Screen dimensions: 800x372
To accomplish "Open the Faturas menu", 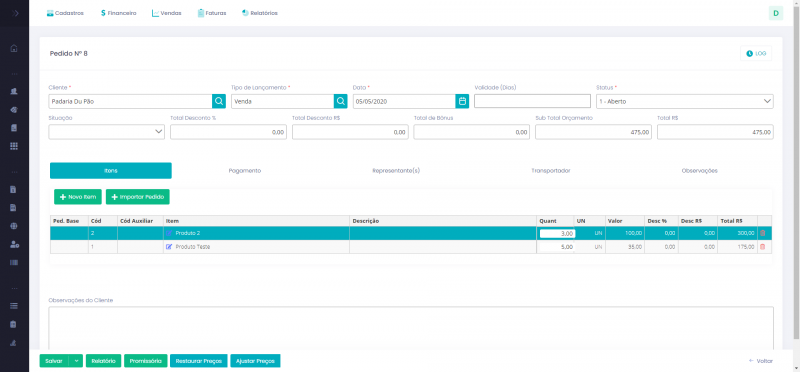I will tap(212, 13).
